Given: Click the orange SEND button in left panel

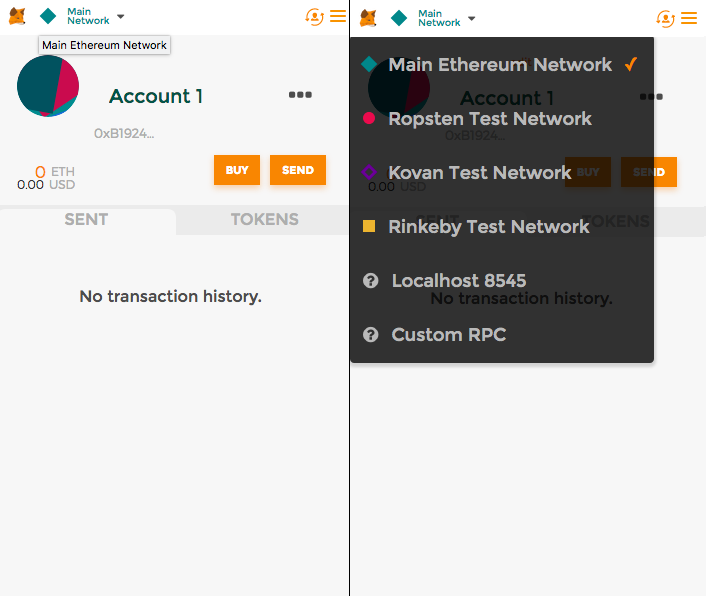Looking at the screenshot, I should tap(298, 170).
